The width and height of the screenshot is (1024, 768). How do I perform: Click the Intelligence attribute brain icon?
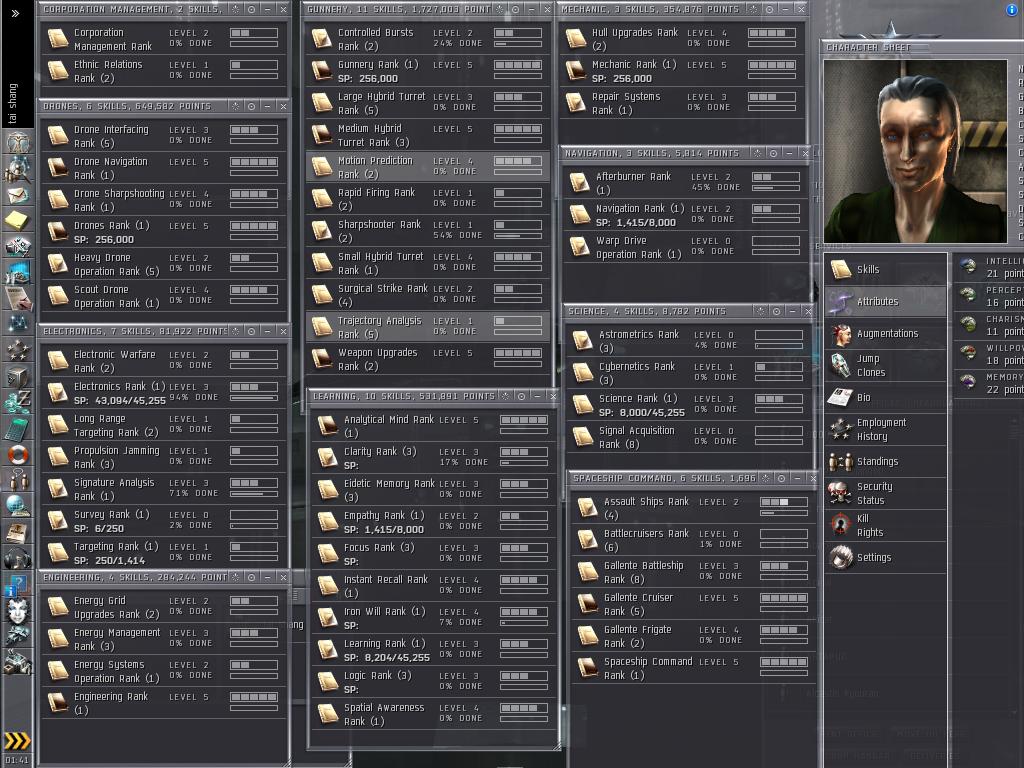(968, 266)
